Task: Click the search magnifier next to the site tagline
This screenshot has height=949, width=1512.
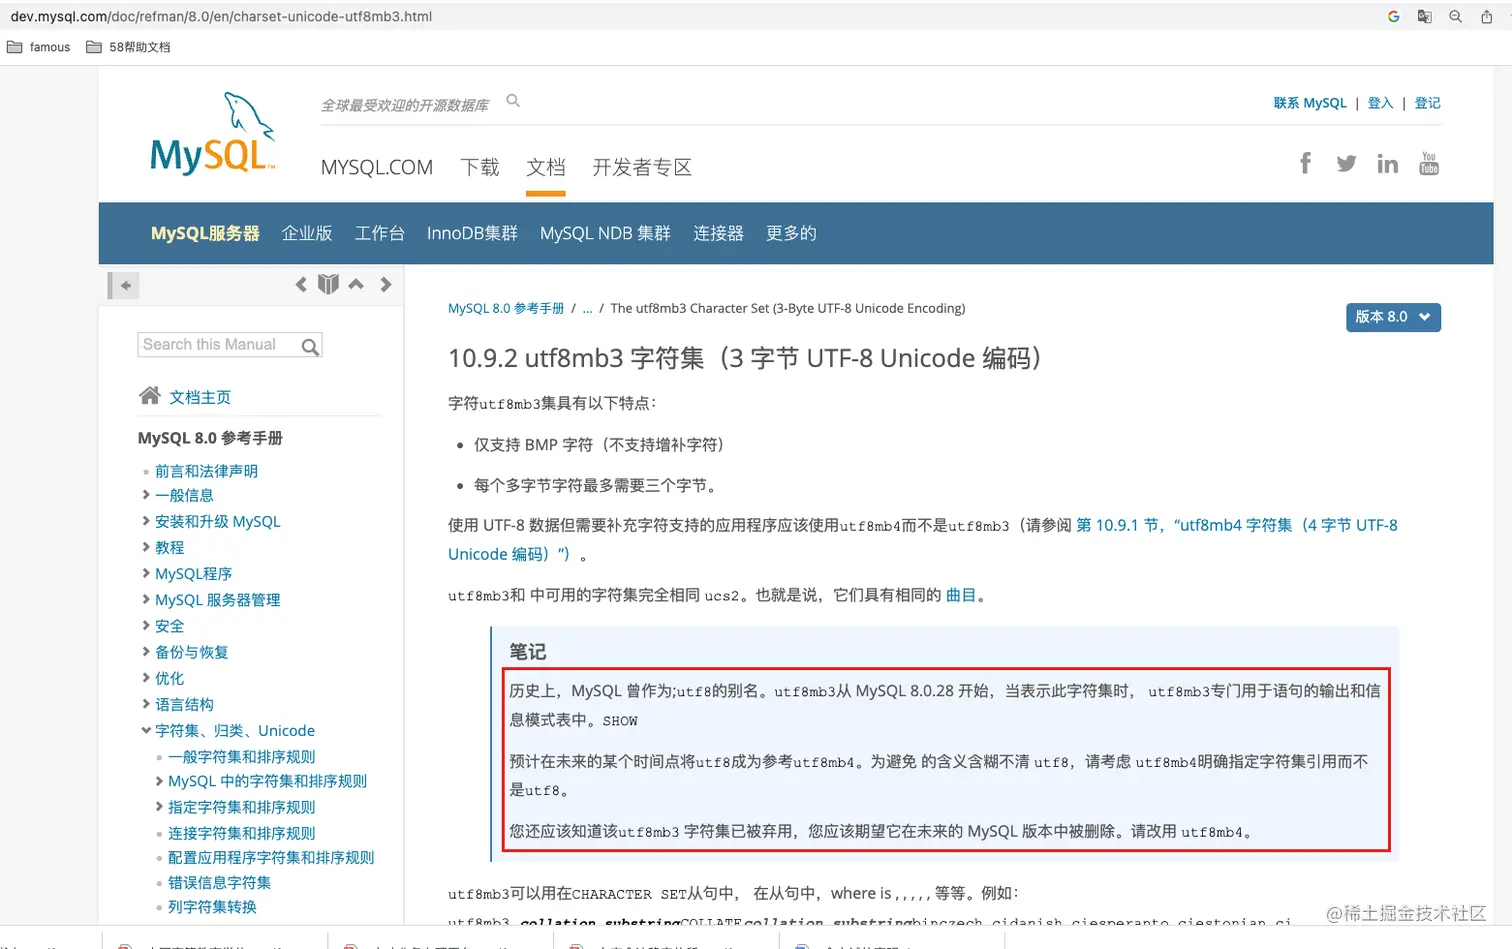Action: tap(513, 101)
